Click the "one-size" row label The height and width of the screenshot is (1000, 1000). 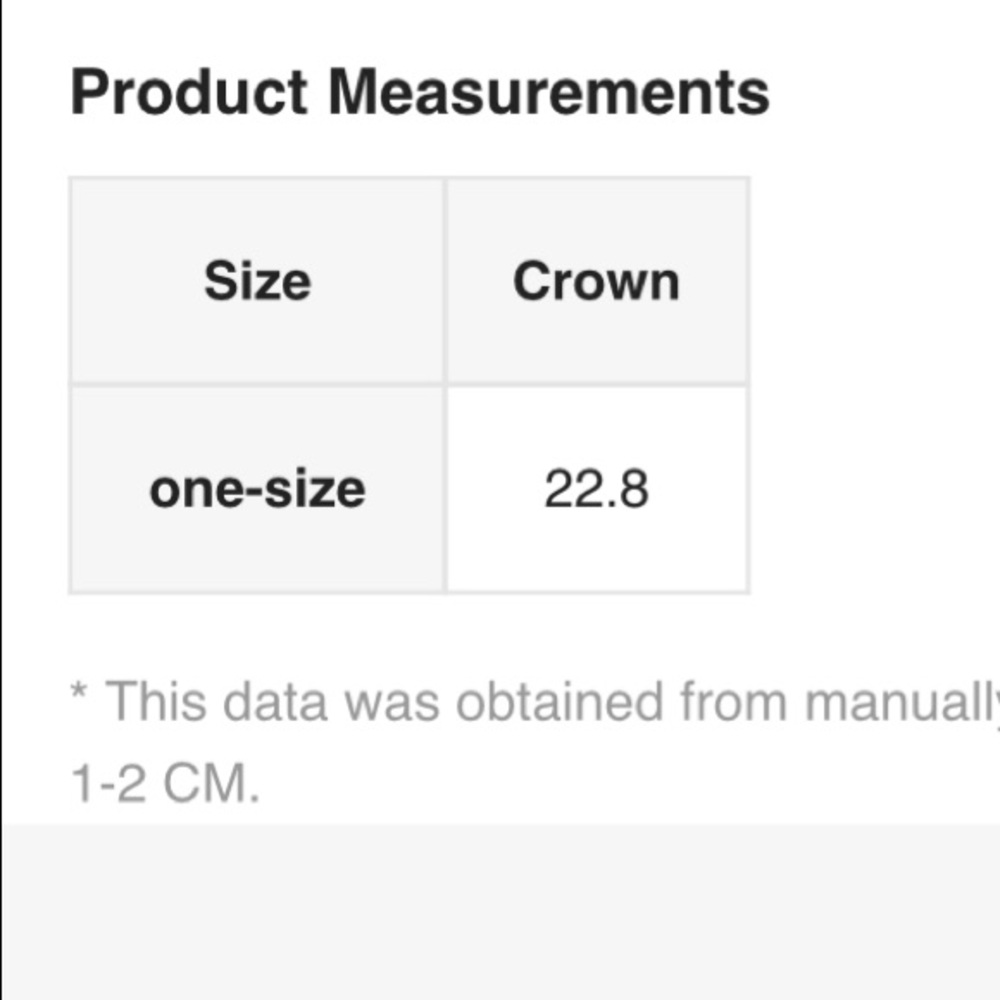coord(258,490)
